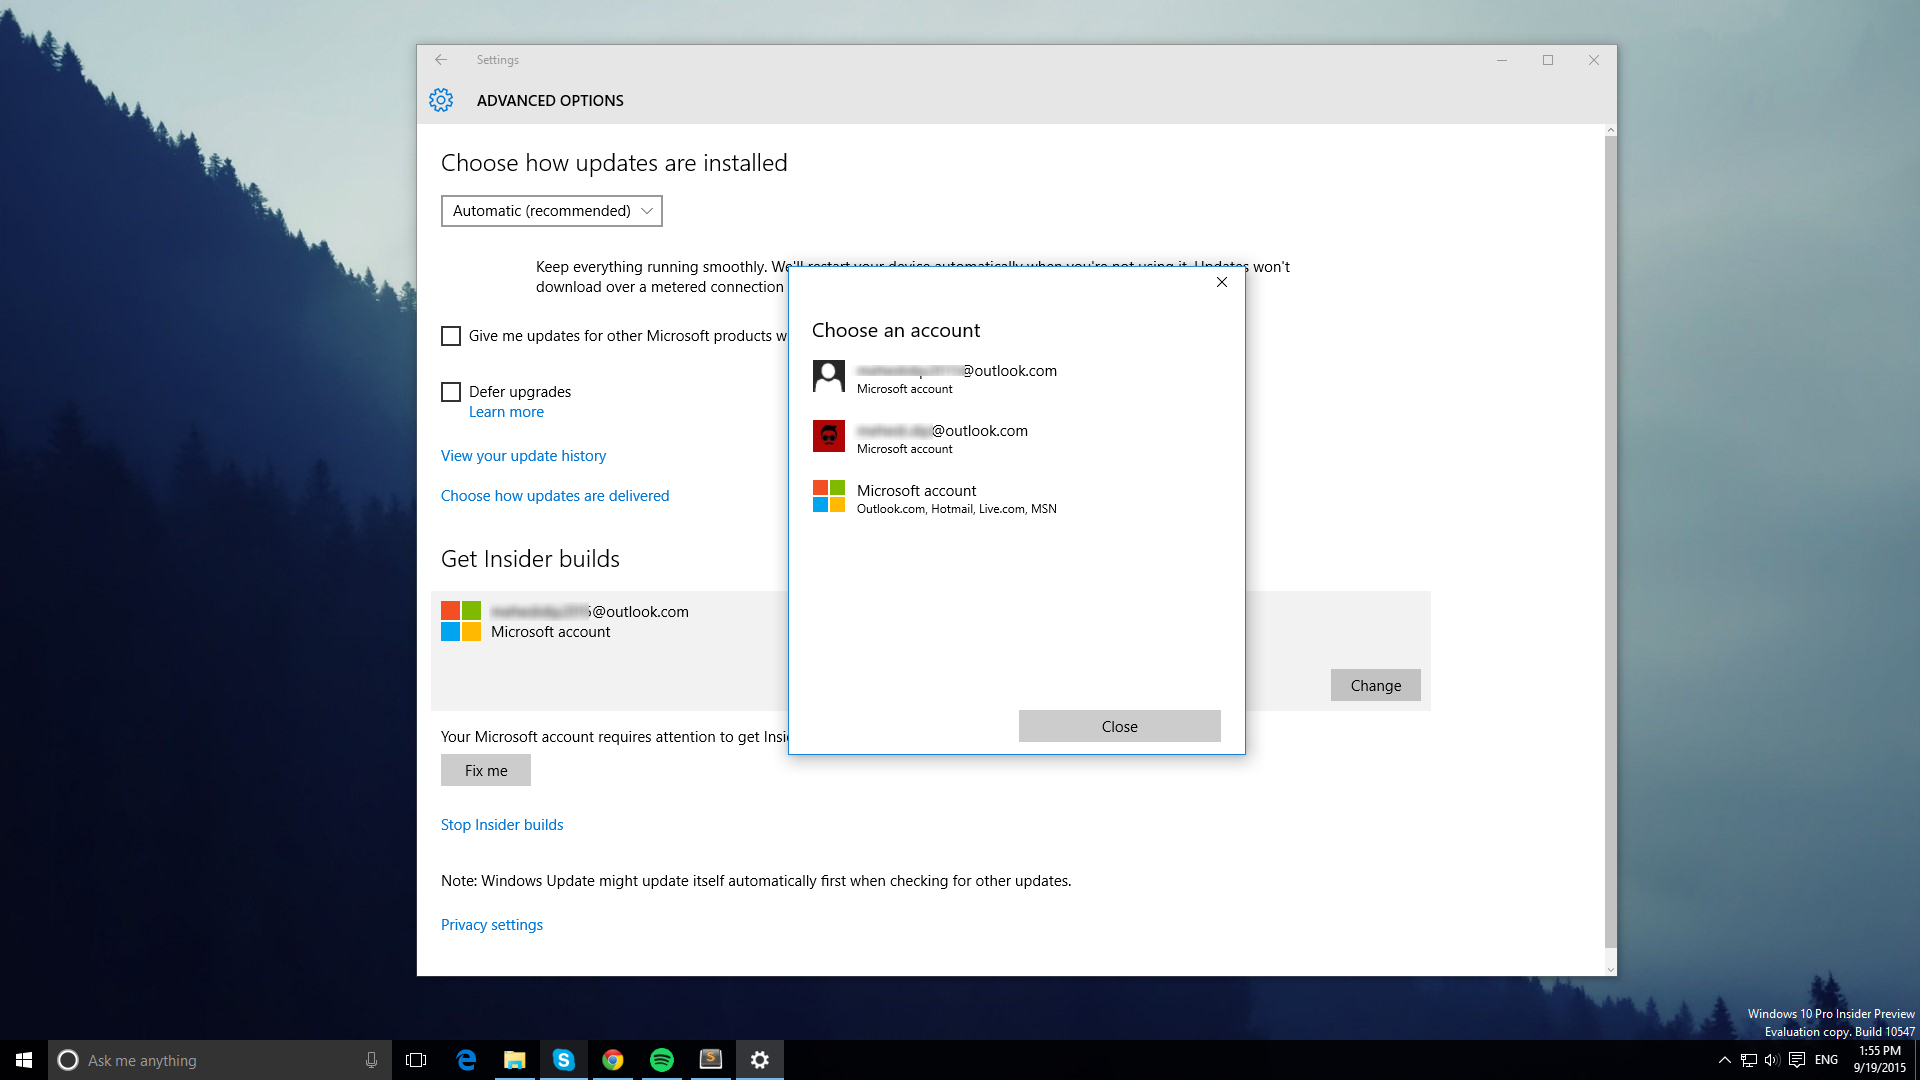This screenshot has width=1920, height=1080.
Task: Open Privacy settings link
Action: (x=492, y=925)
